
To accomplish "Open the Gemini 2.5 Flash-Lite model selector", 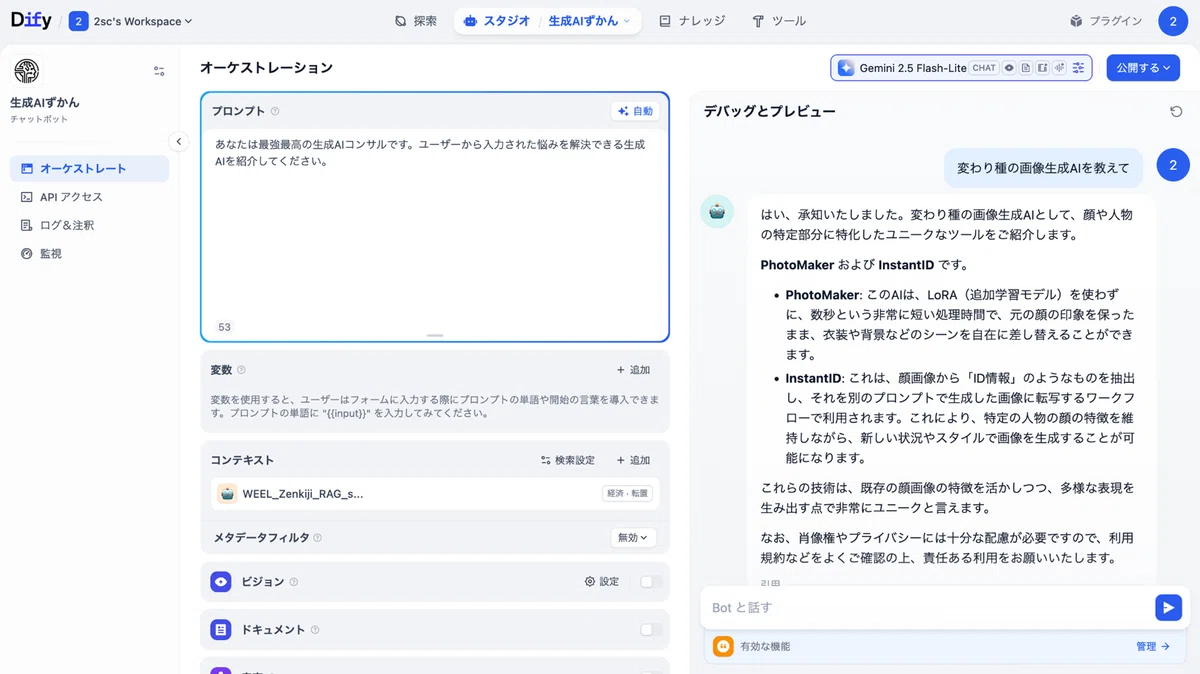I will [961, 68].
